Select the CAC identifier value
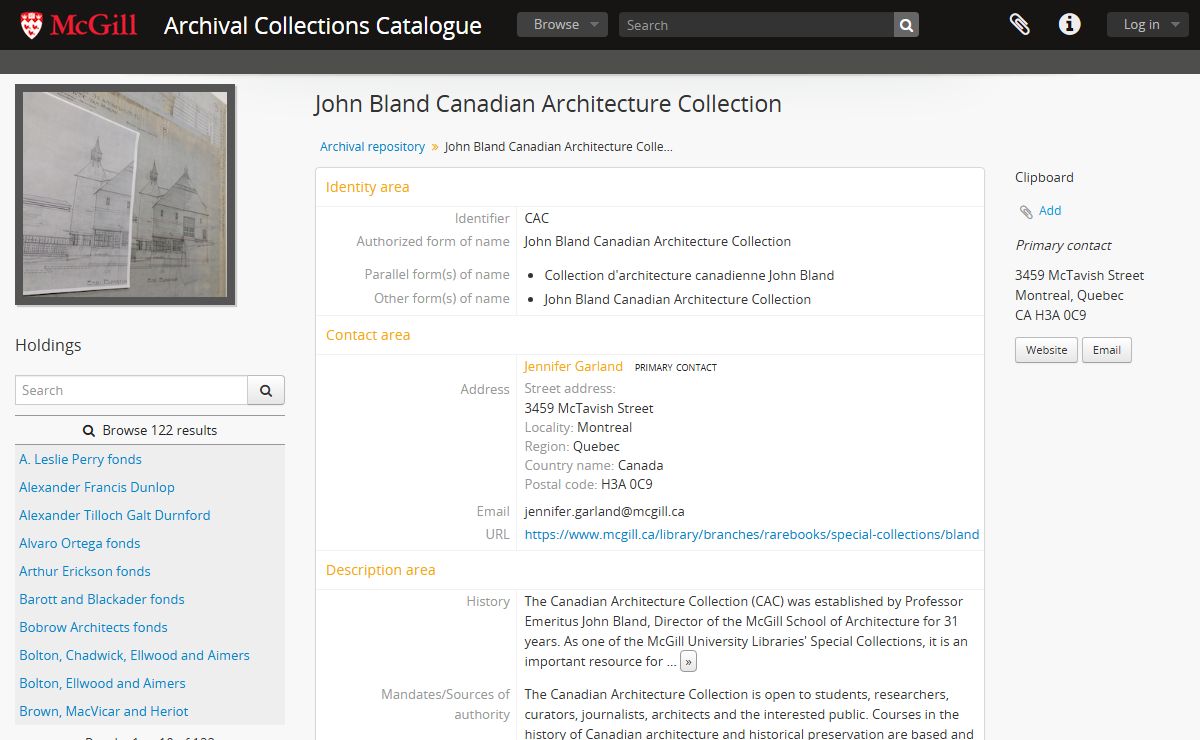Viewport: 1200px width, 740px height. (537, 218)
